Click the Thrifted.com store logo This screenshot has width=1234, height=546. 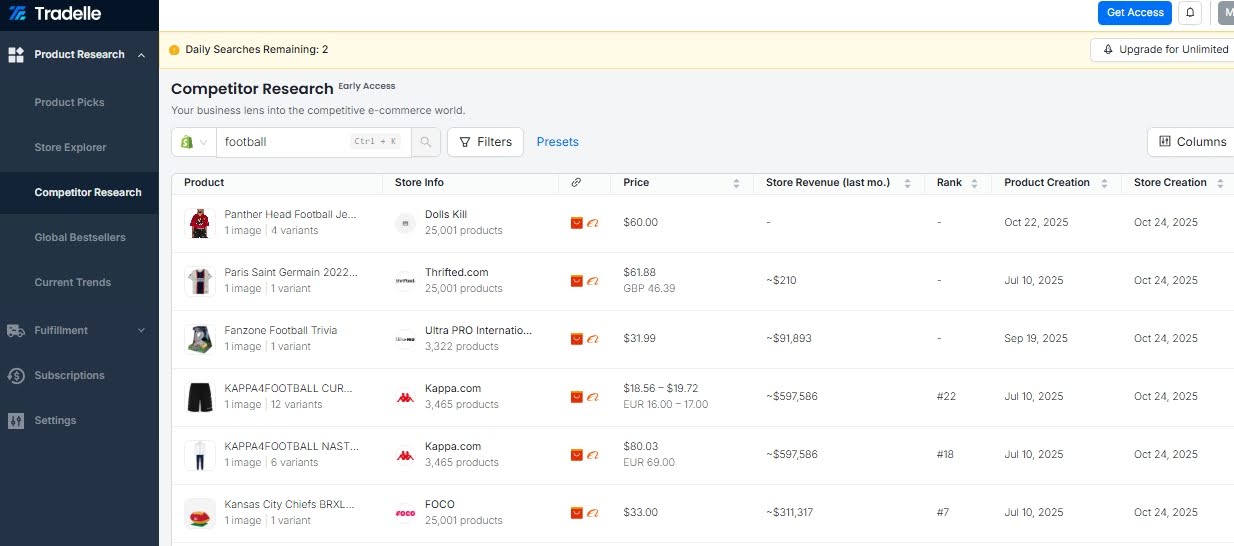click(x=405, y=281)
